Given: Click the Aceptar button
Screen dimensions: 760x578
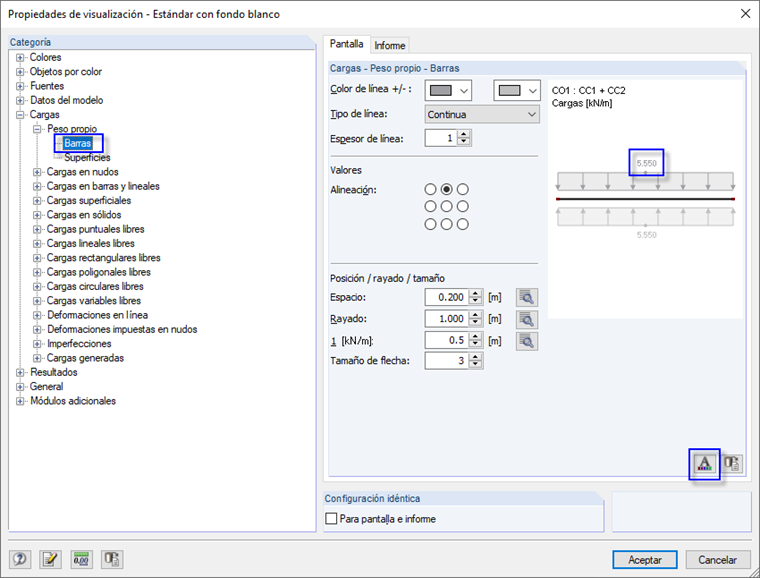Looking at the screenshot, I should click(x=645, y=560).
